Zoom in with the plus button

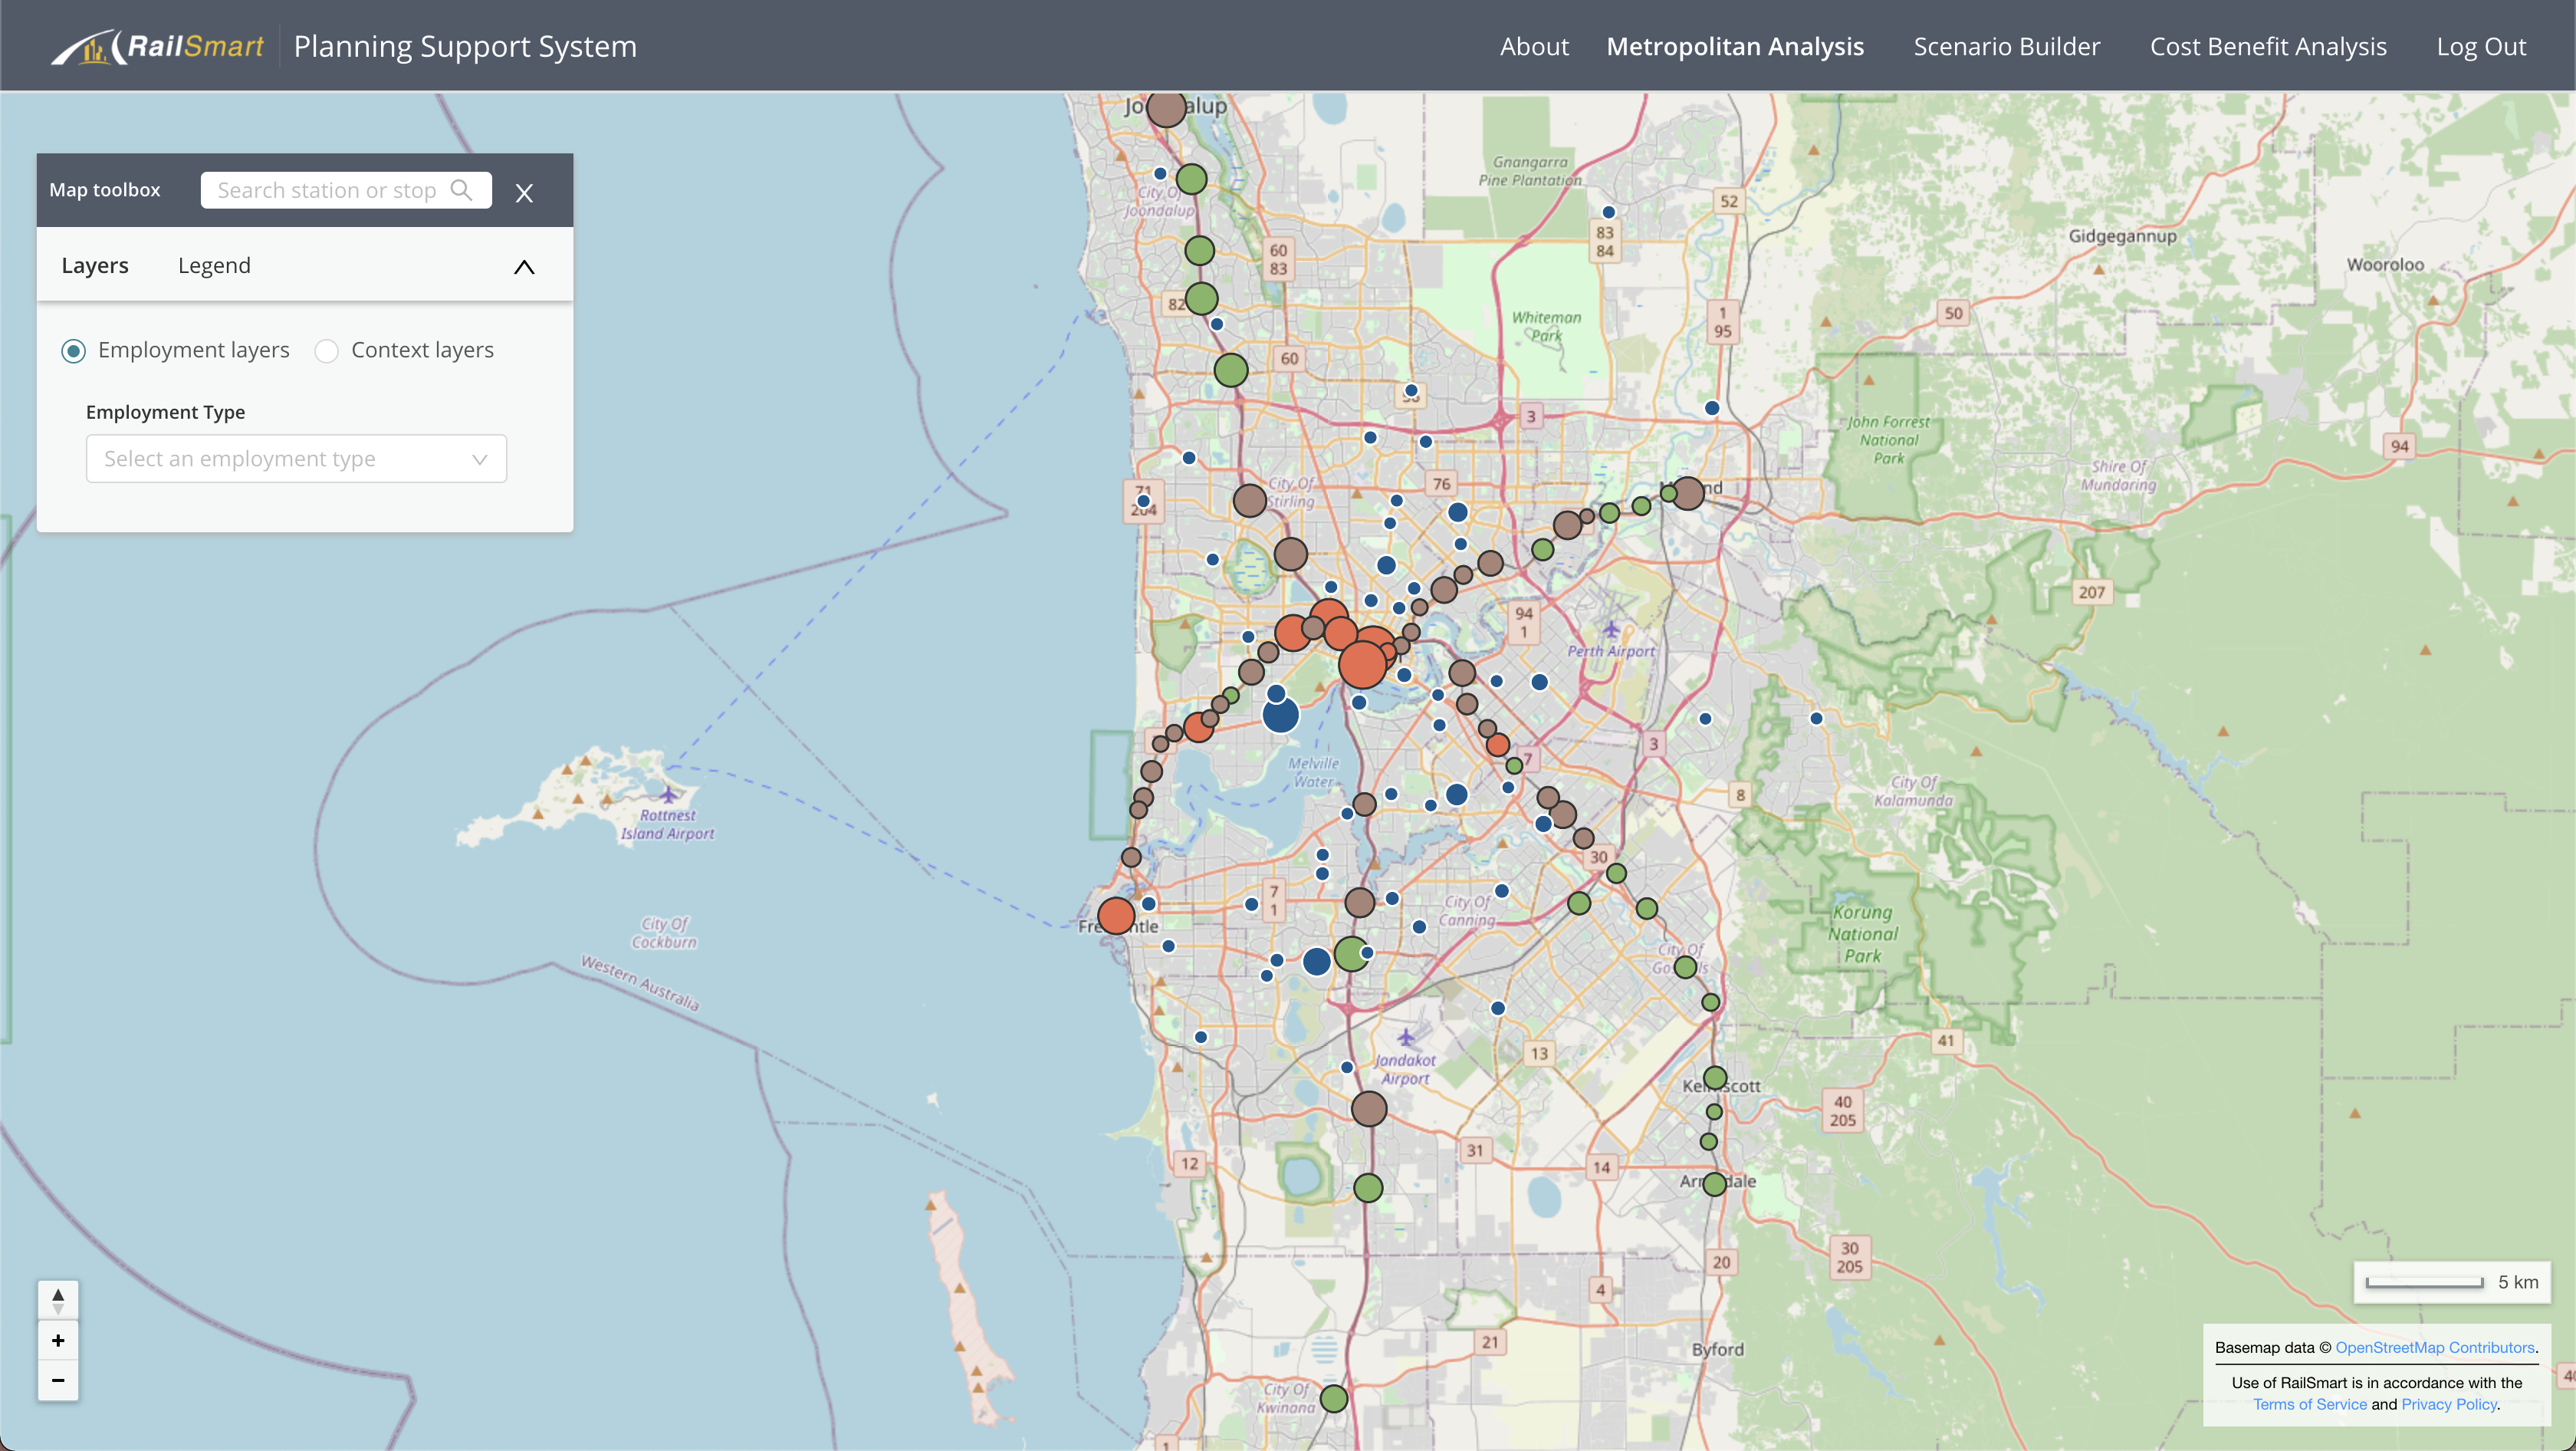58,1341
